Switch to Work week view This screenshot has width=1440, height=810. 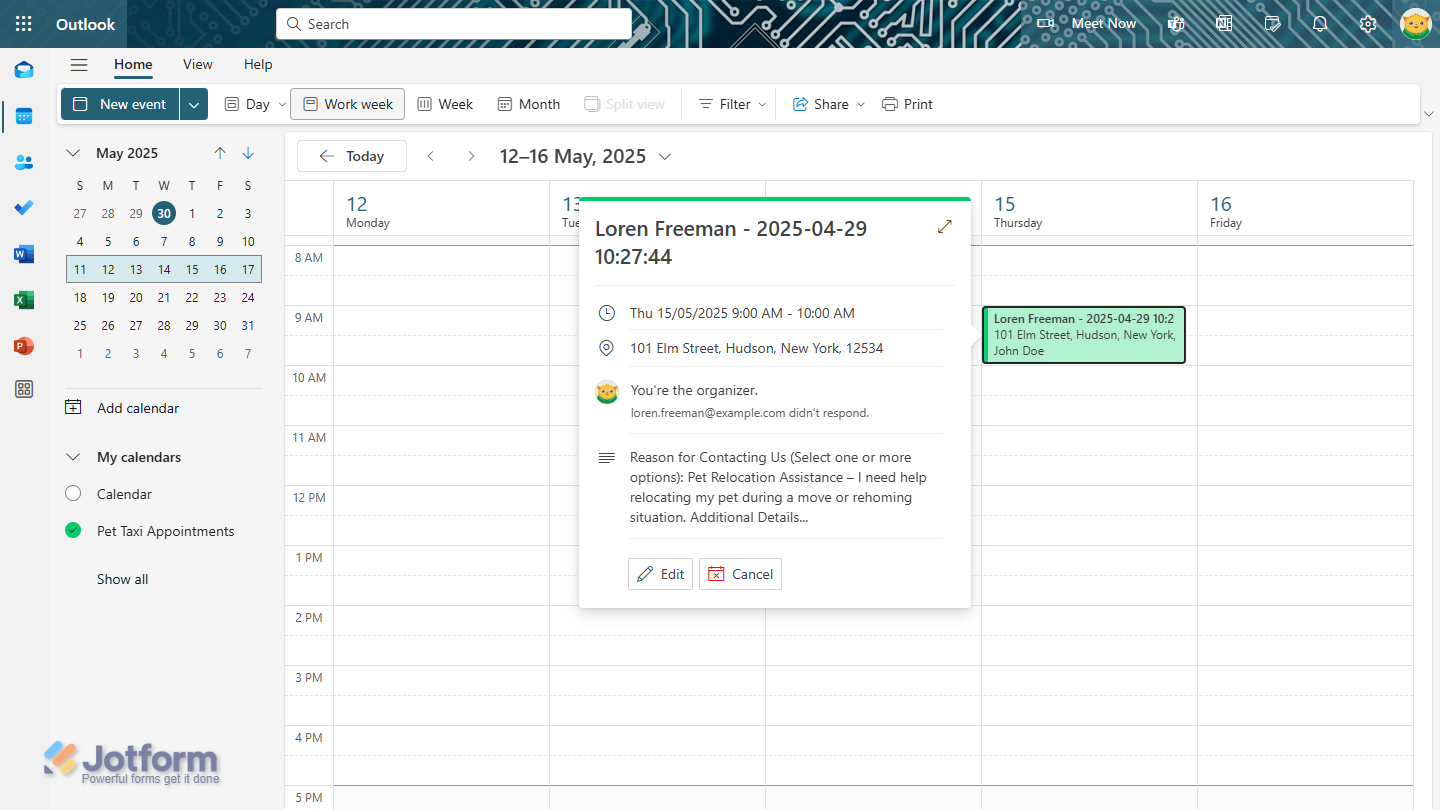(x=348, y=104)
